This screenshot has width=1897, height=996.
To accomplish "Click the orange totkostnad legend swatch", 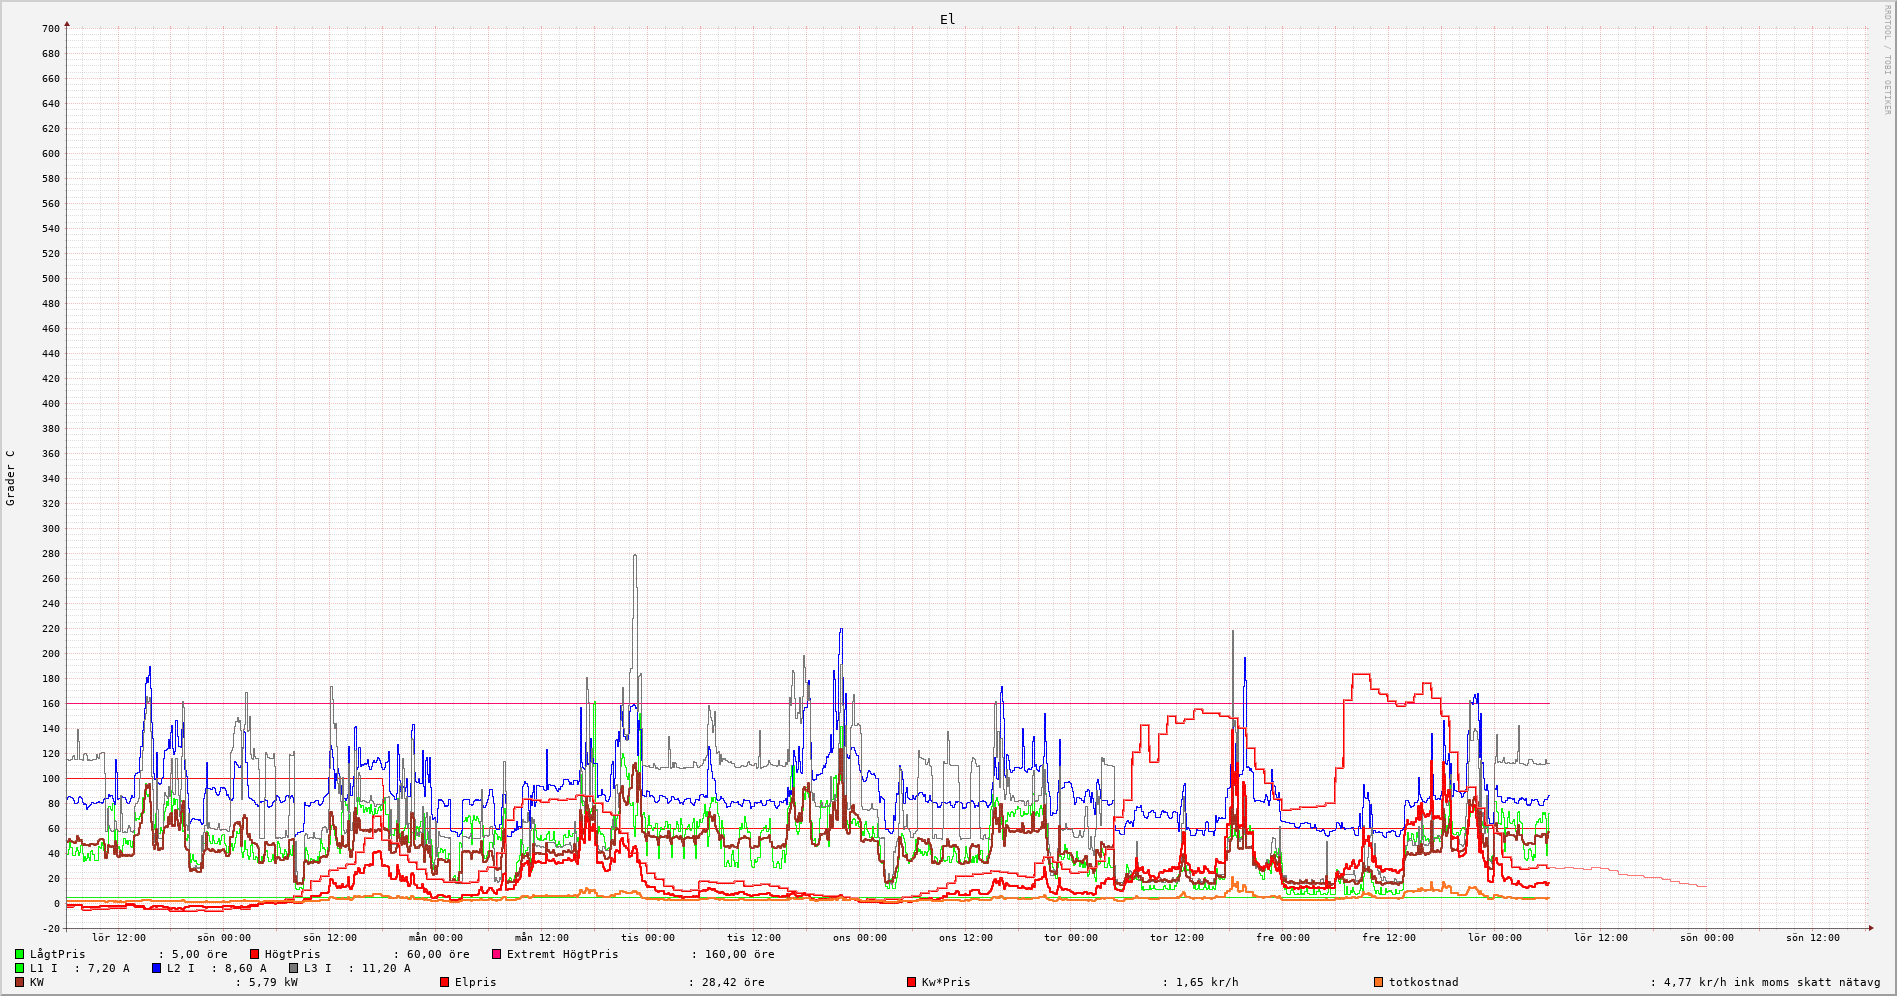I will (x=1378, y=982).
